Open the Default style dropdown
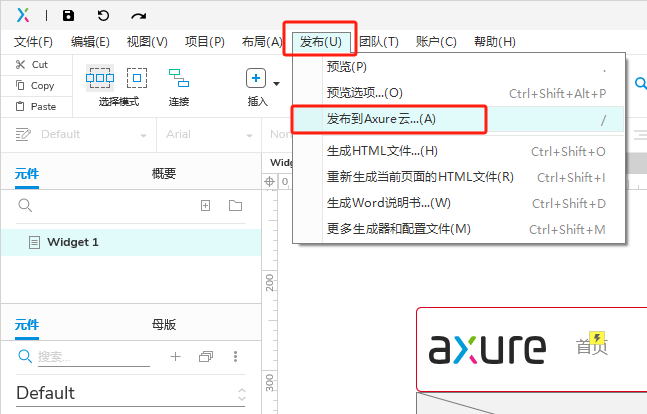Image resolution: width=647 pixels, height=414 pixels. tap(144, 135)
